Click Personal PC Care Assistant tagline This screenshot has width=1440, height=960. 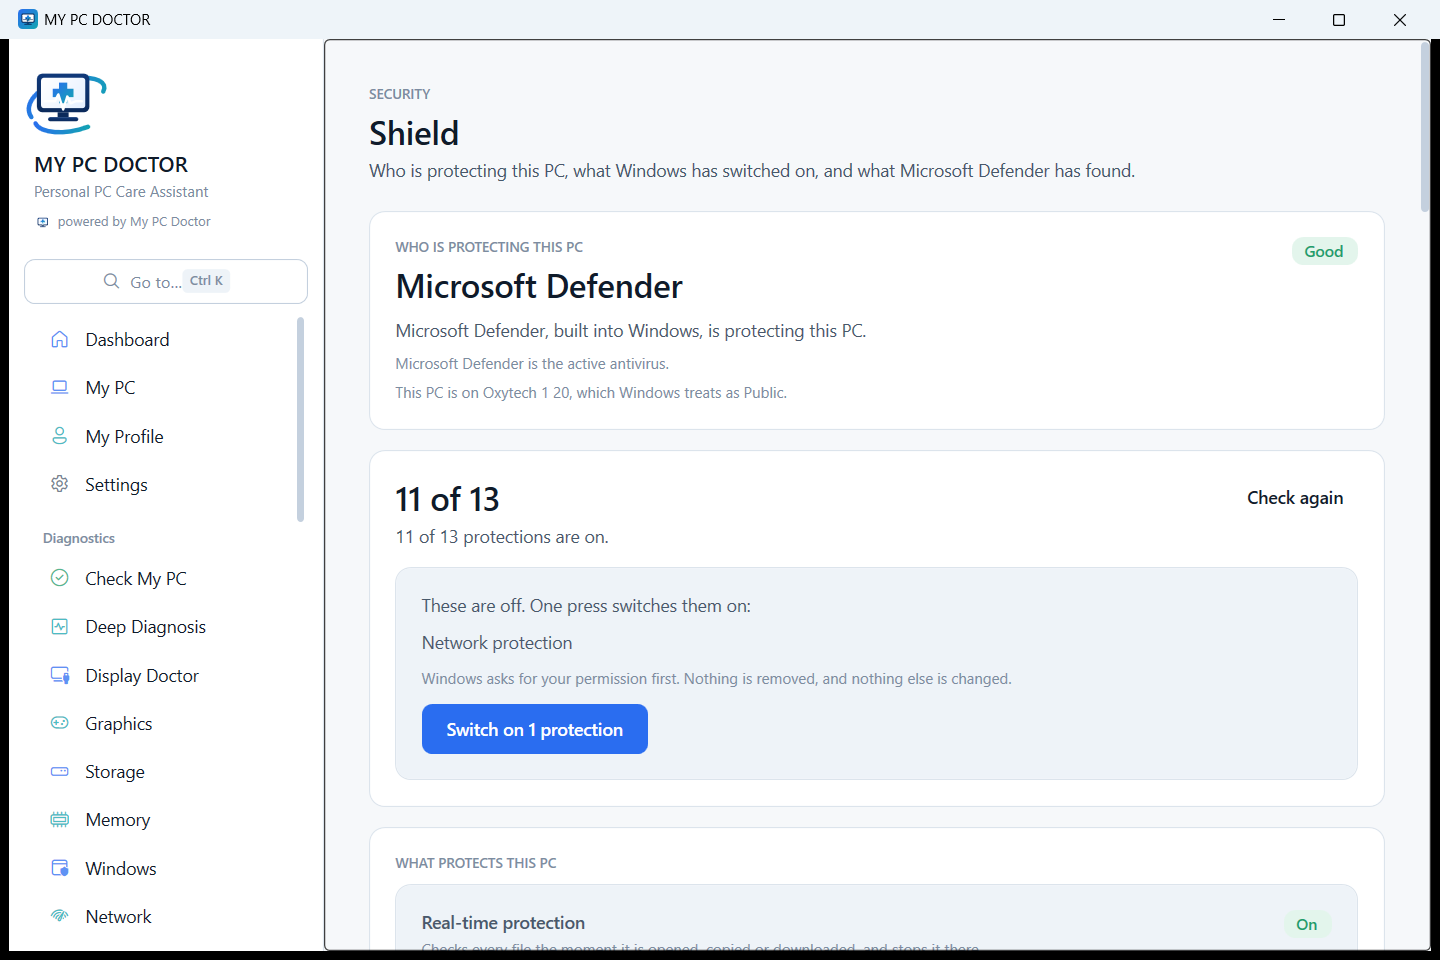121,192
